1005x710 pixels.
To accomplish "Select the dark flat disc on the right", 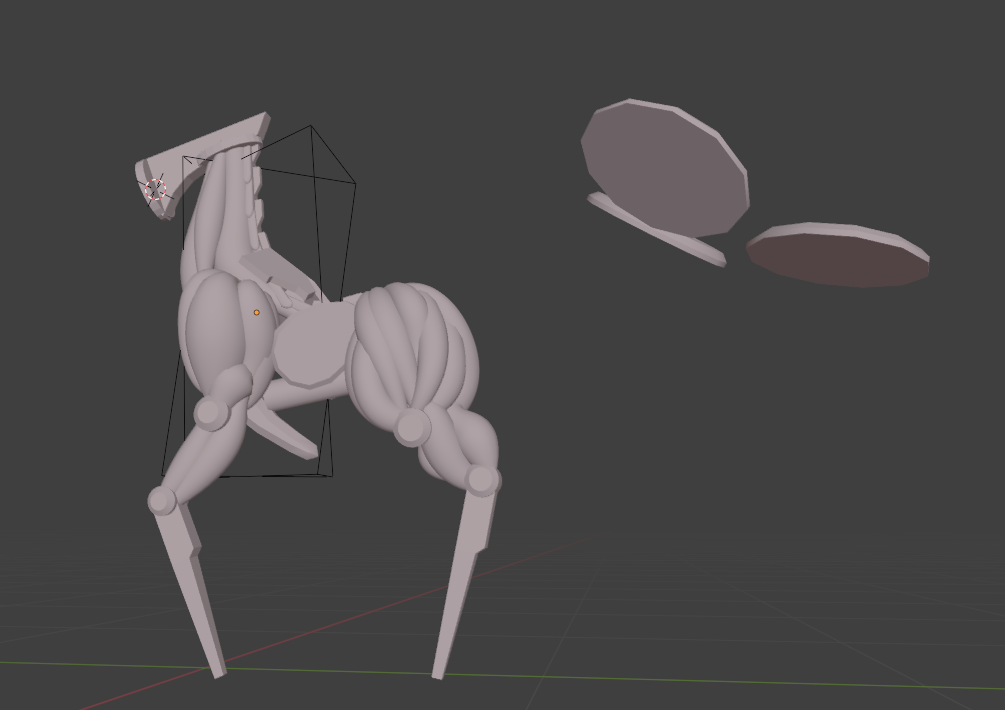I will click(838, 255).
